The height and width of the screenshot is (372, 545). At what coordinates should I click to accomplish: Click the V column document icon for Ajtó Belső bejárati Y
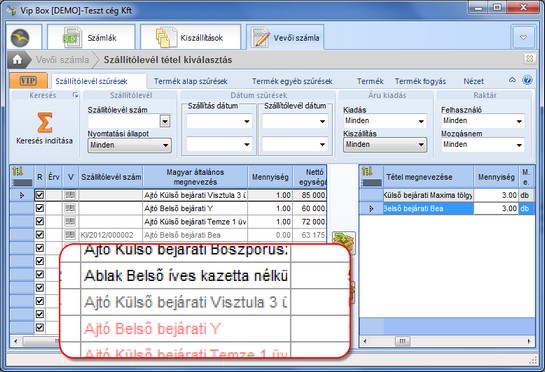[70, 208]
